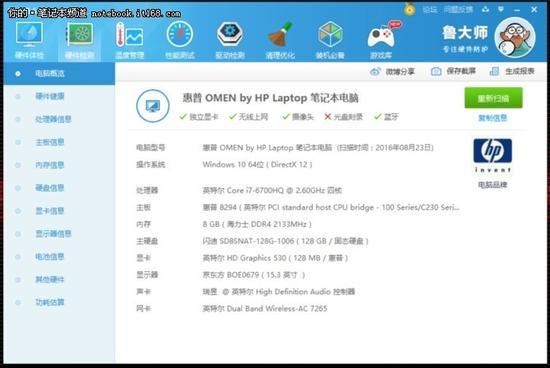Click the High Definition Audio sound card value

point(279,292)
